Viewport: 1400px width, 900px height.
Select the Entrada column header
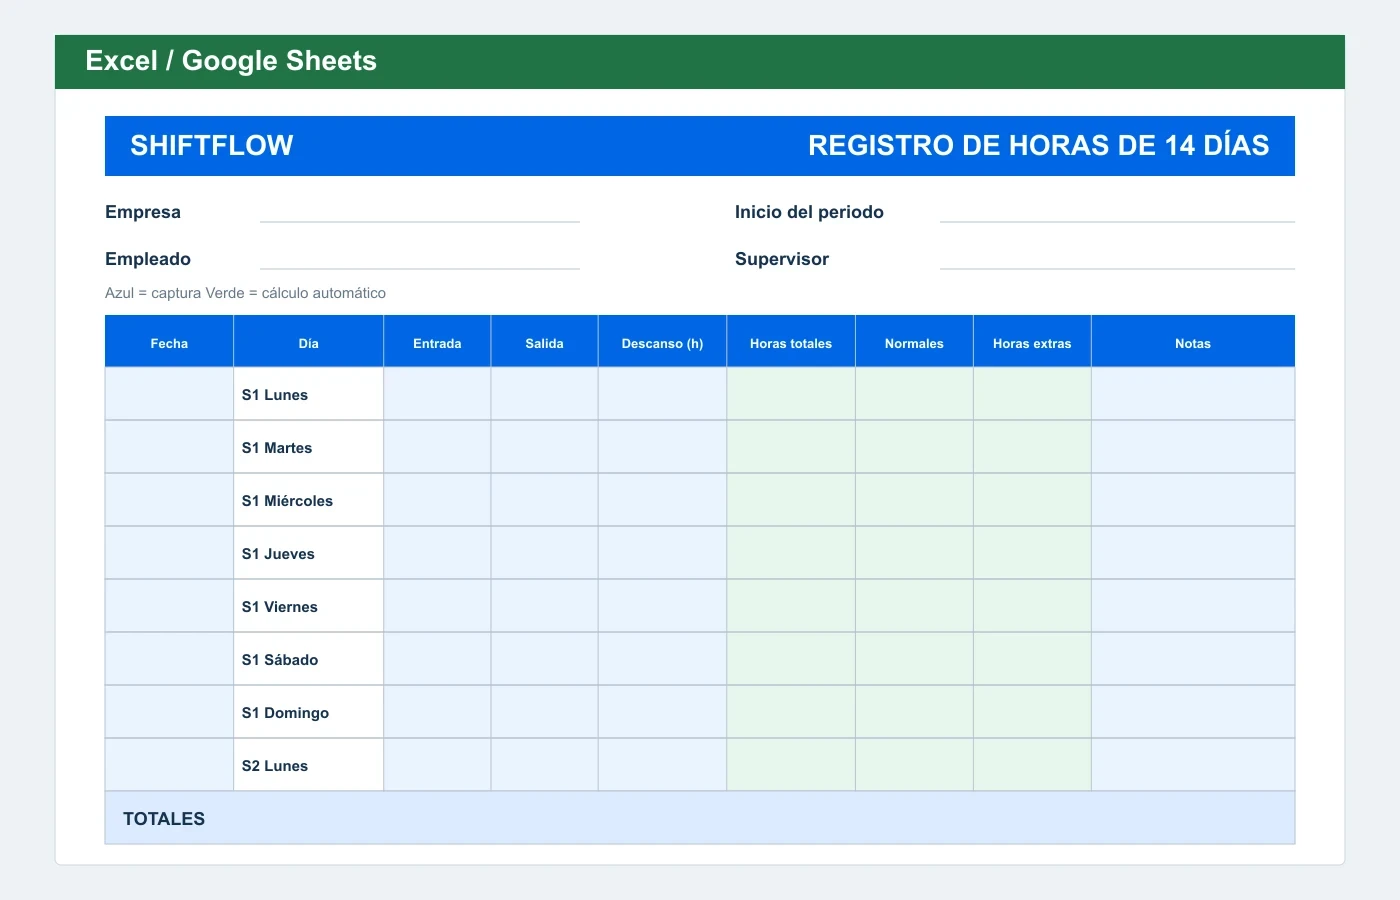437,342
